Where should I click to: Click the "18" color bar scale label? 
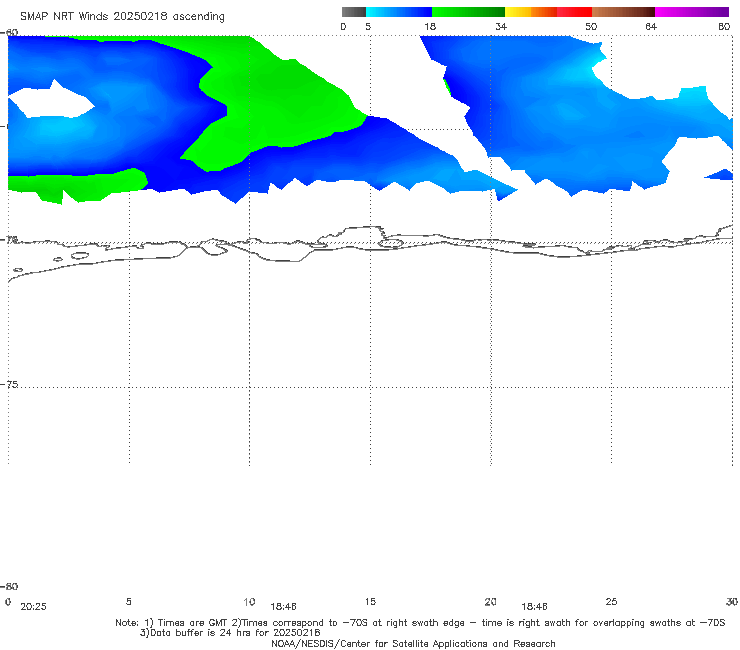pyautogui.click(x=430, y=26)
